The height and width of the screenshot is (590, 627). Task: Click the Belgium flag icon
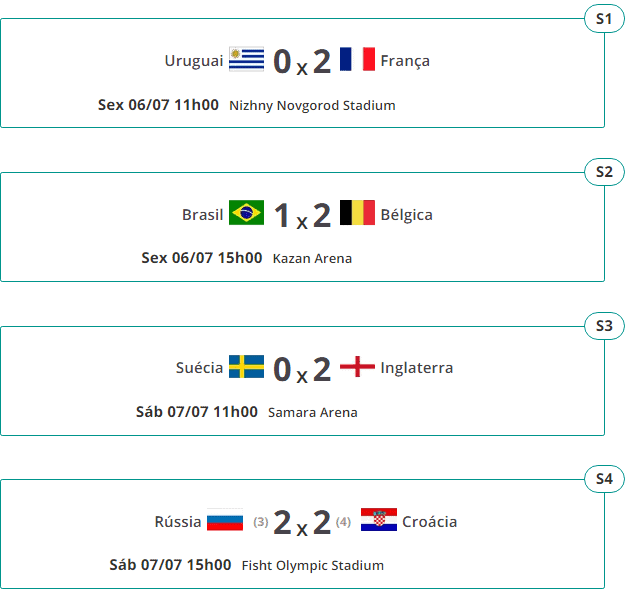click(x=357, y=213)
